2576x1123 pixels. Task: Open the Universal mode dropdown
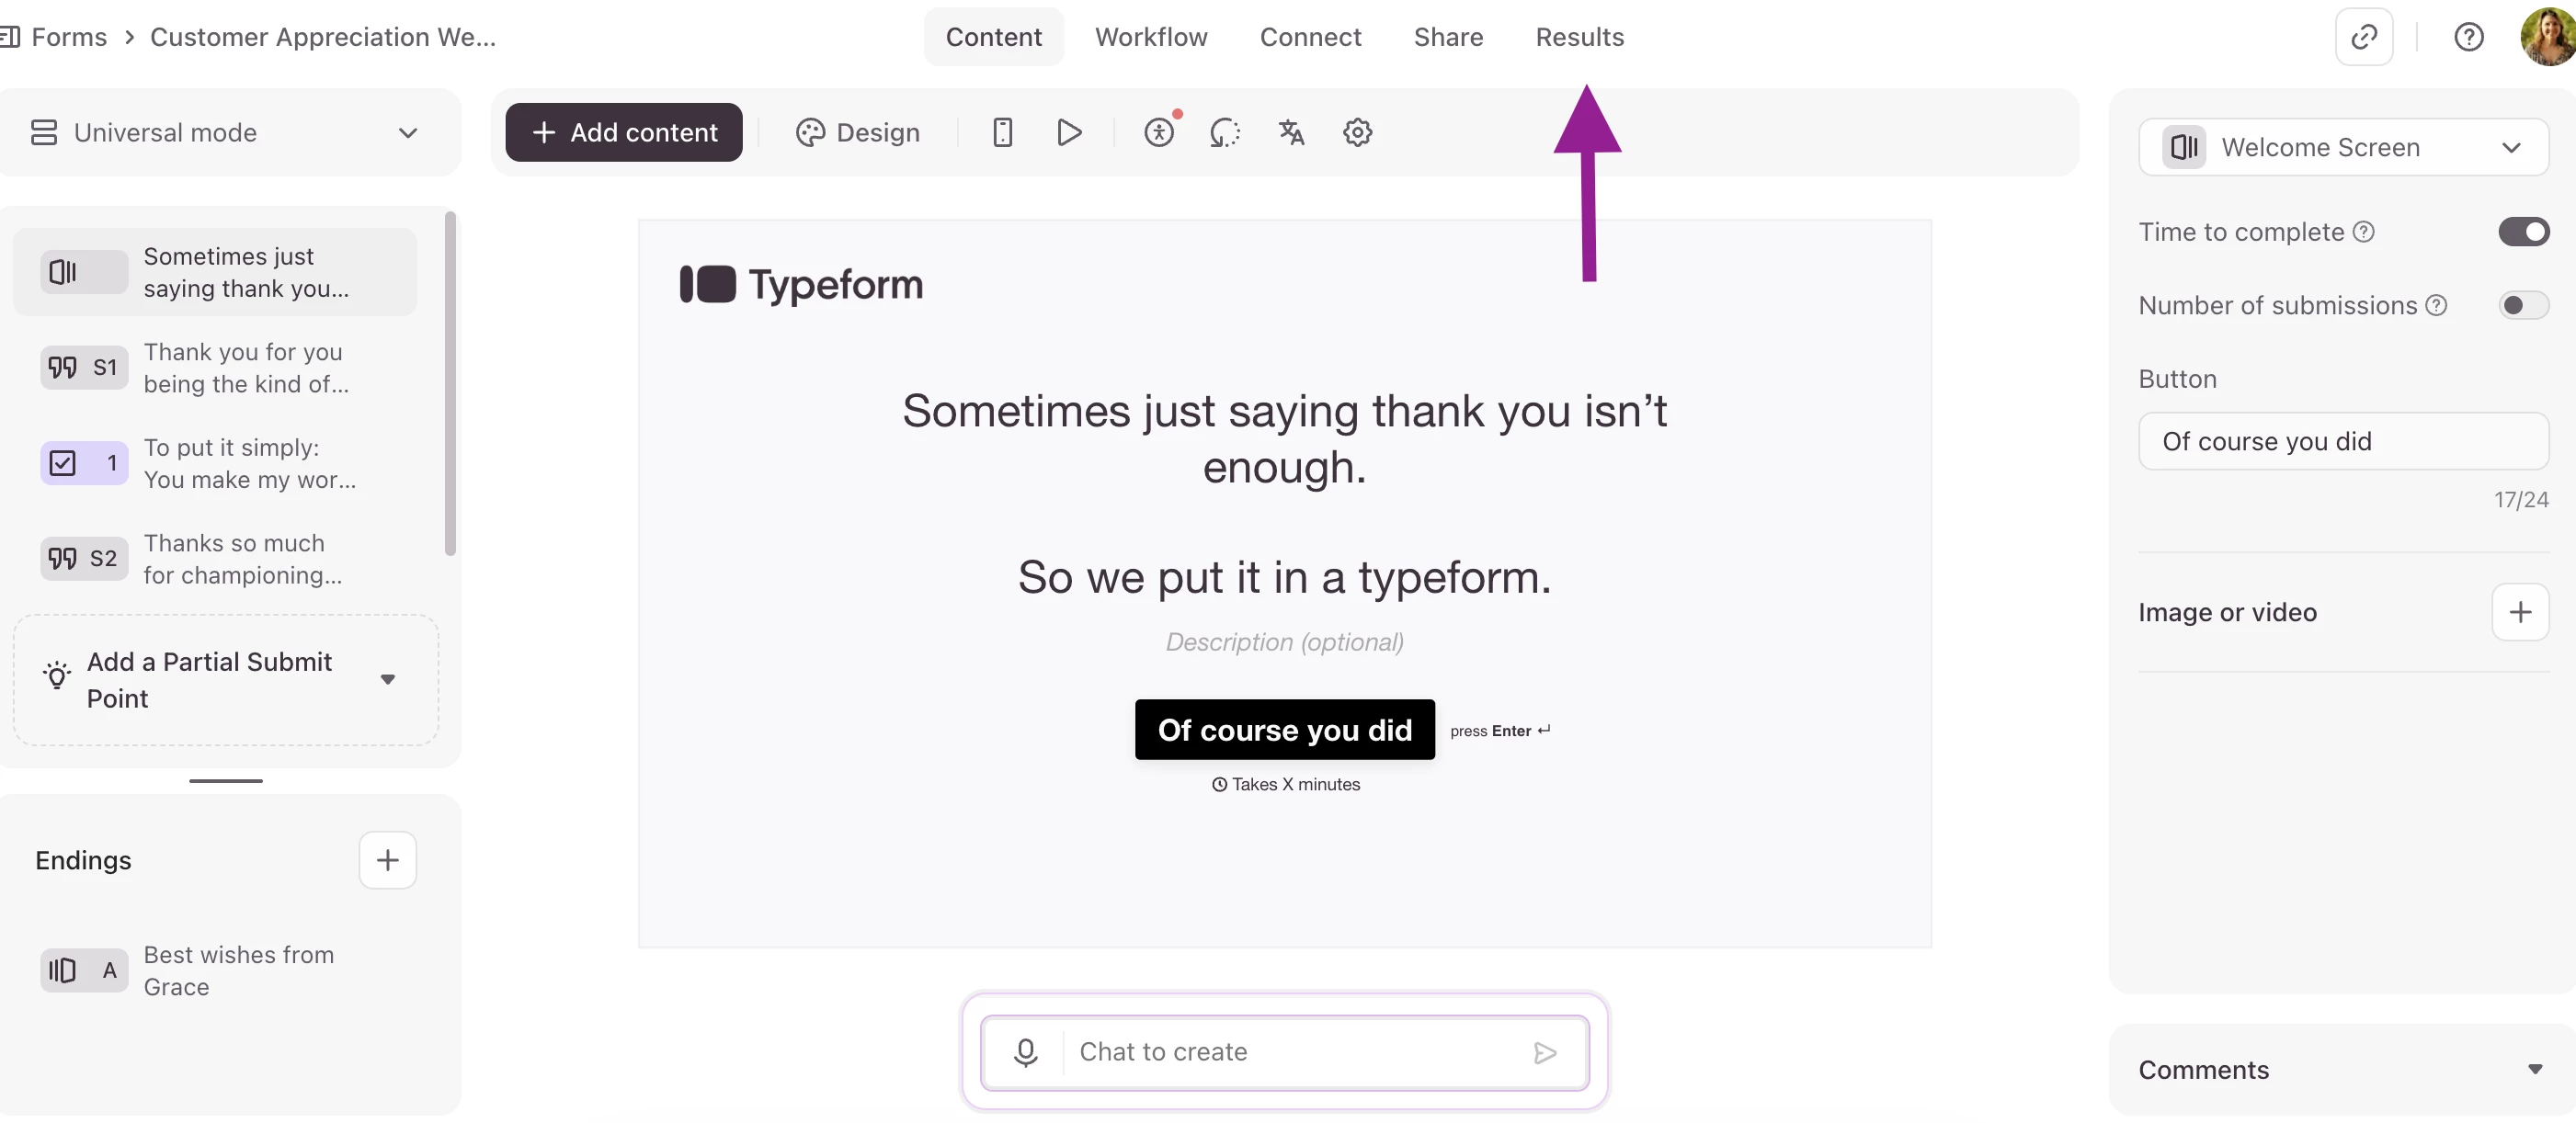coord(225,133)
